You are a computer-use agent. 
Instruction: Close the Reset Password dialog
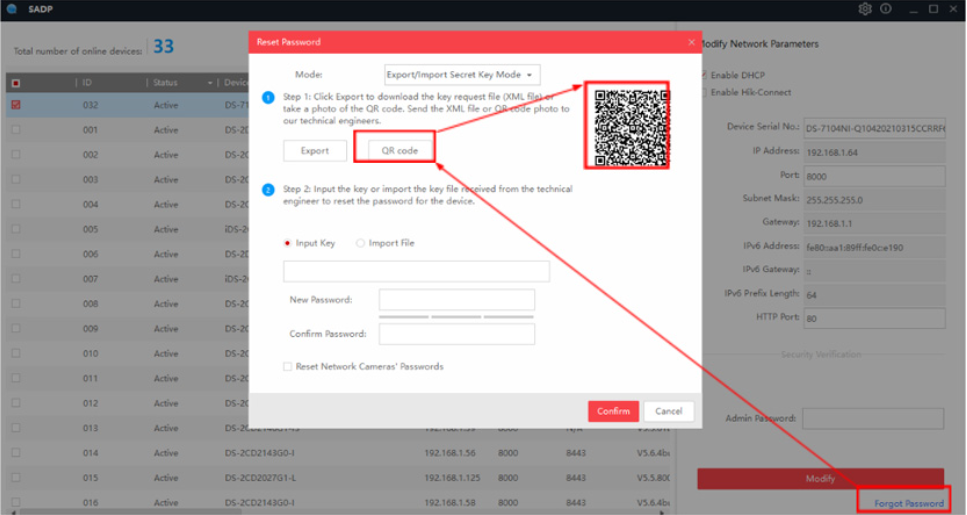[x=691, y=42]
